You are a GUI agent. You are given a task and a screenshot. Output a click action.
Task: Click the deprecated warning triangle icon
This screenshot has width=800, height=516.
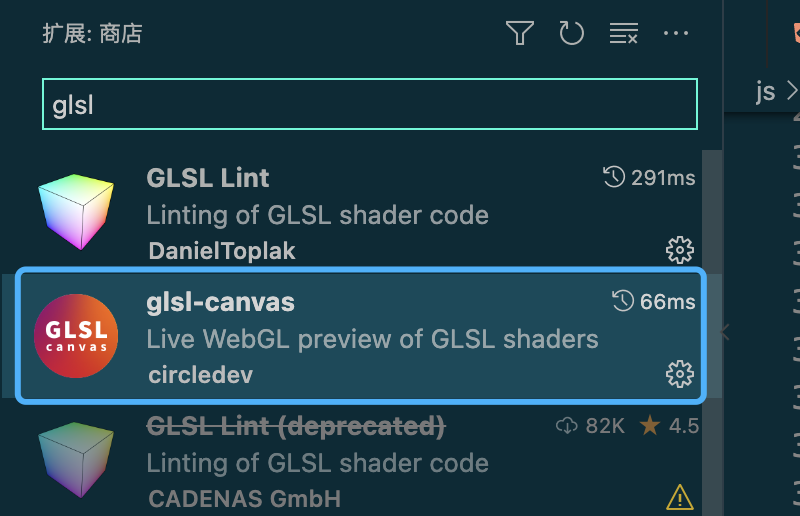tap(680, 497)
